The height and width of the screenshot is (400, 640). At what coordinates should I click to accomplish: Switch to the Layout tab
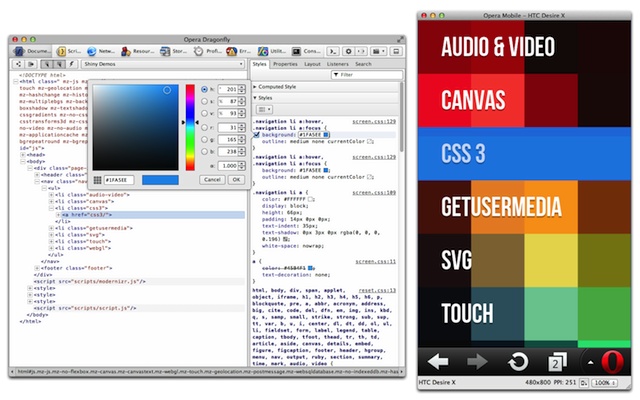tap(312, 64)
